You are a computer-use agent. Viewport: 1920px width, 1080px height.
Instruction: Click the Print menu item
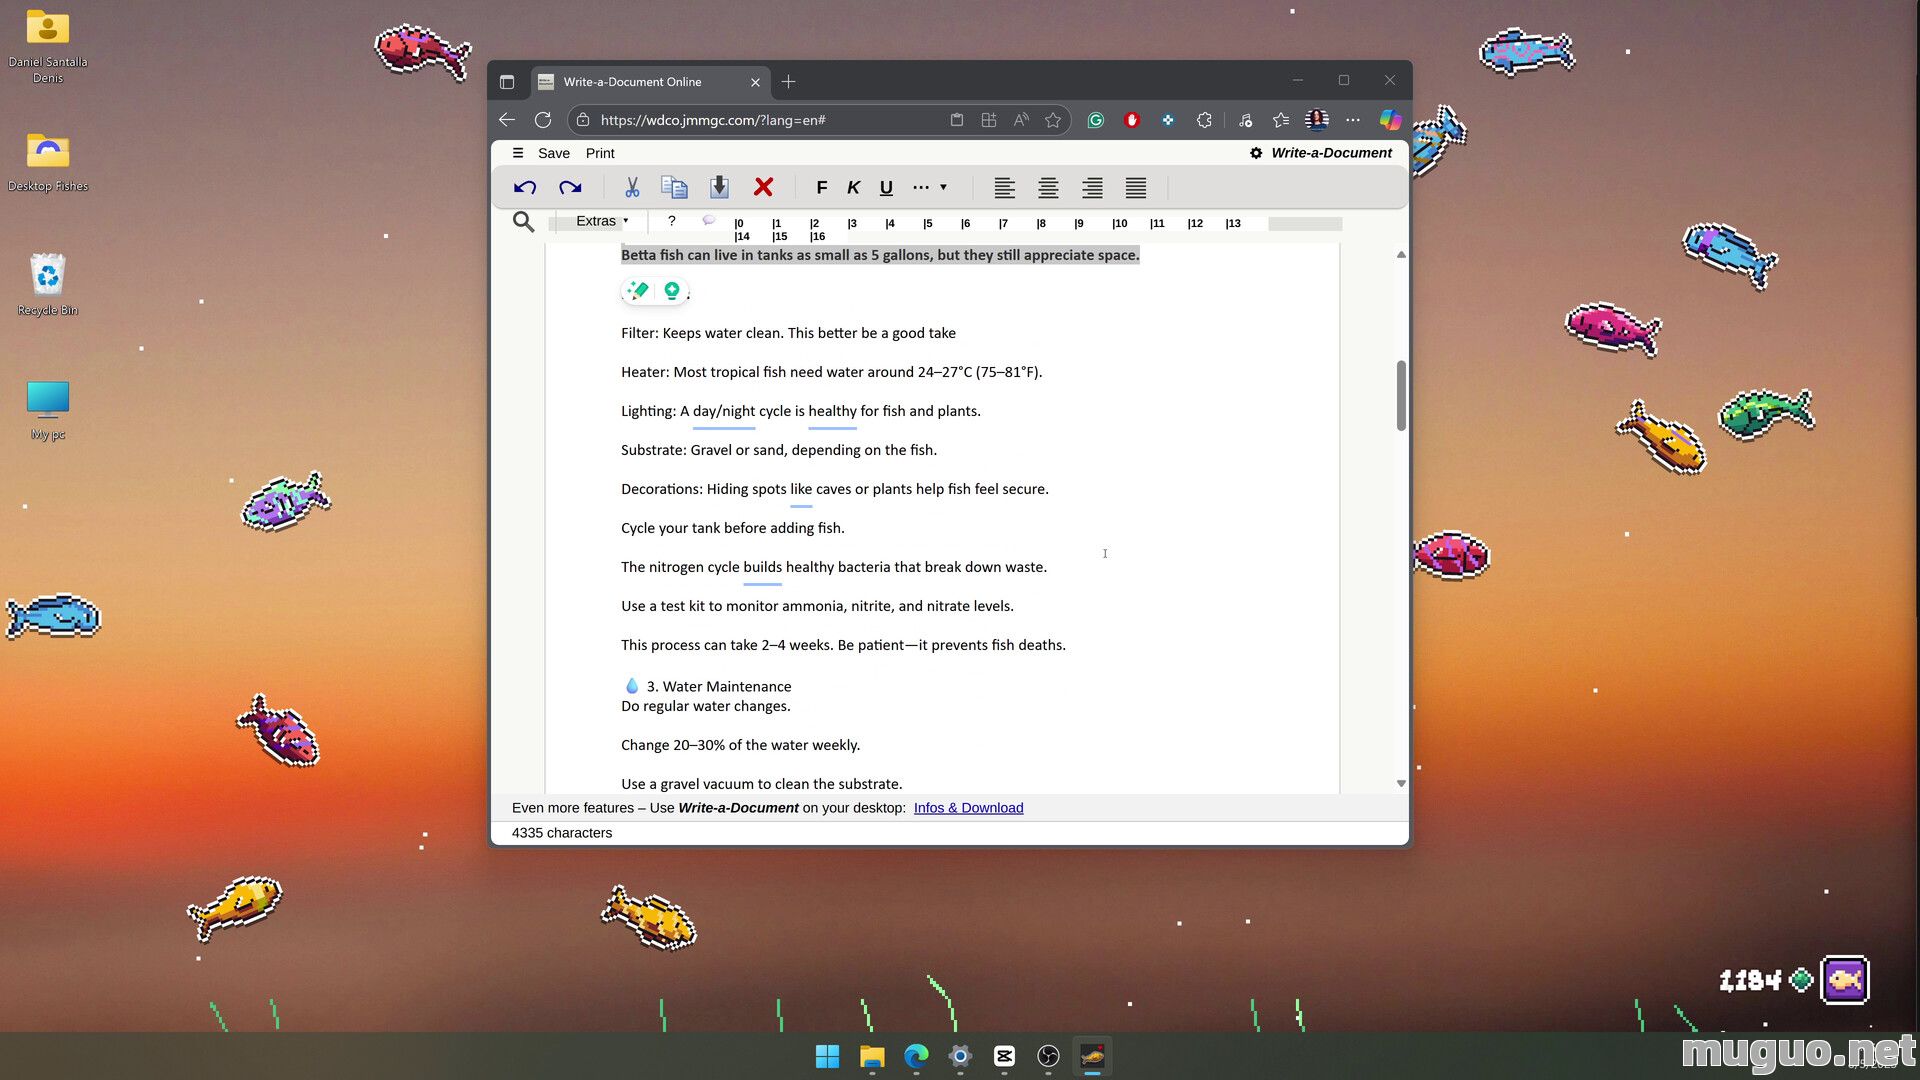pos(600,153)
